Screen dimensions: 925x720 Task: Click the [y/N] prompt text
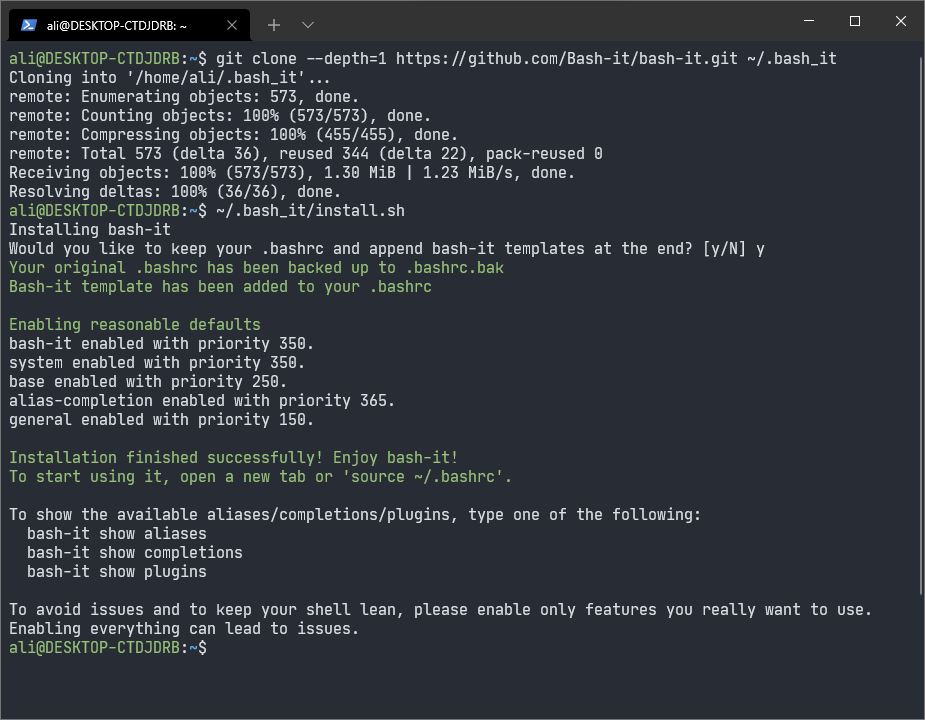(724, 248)
